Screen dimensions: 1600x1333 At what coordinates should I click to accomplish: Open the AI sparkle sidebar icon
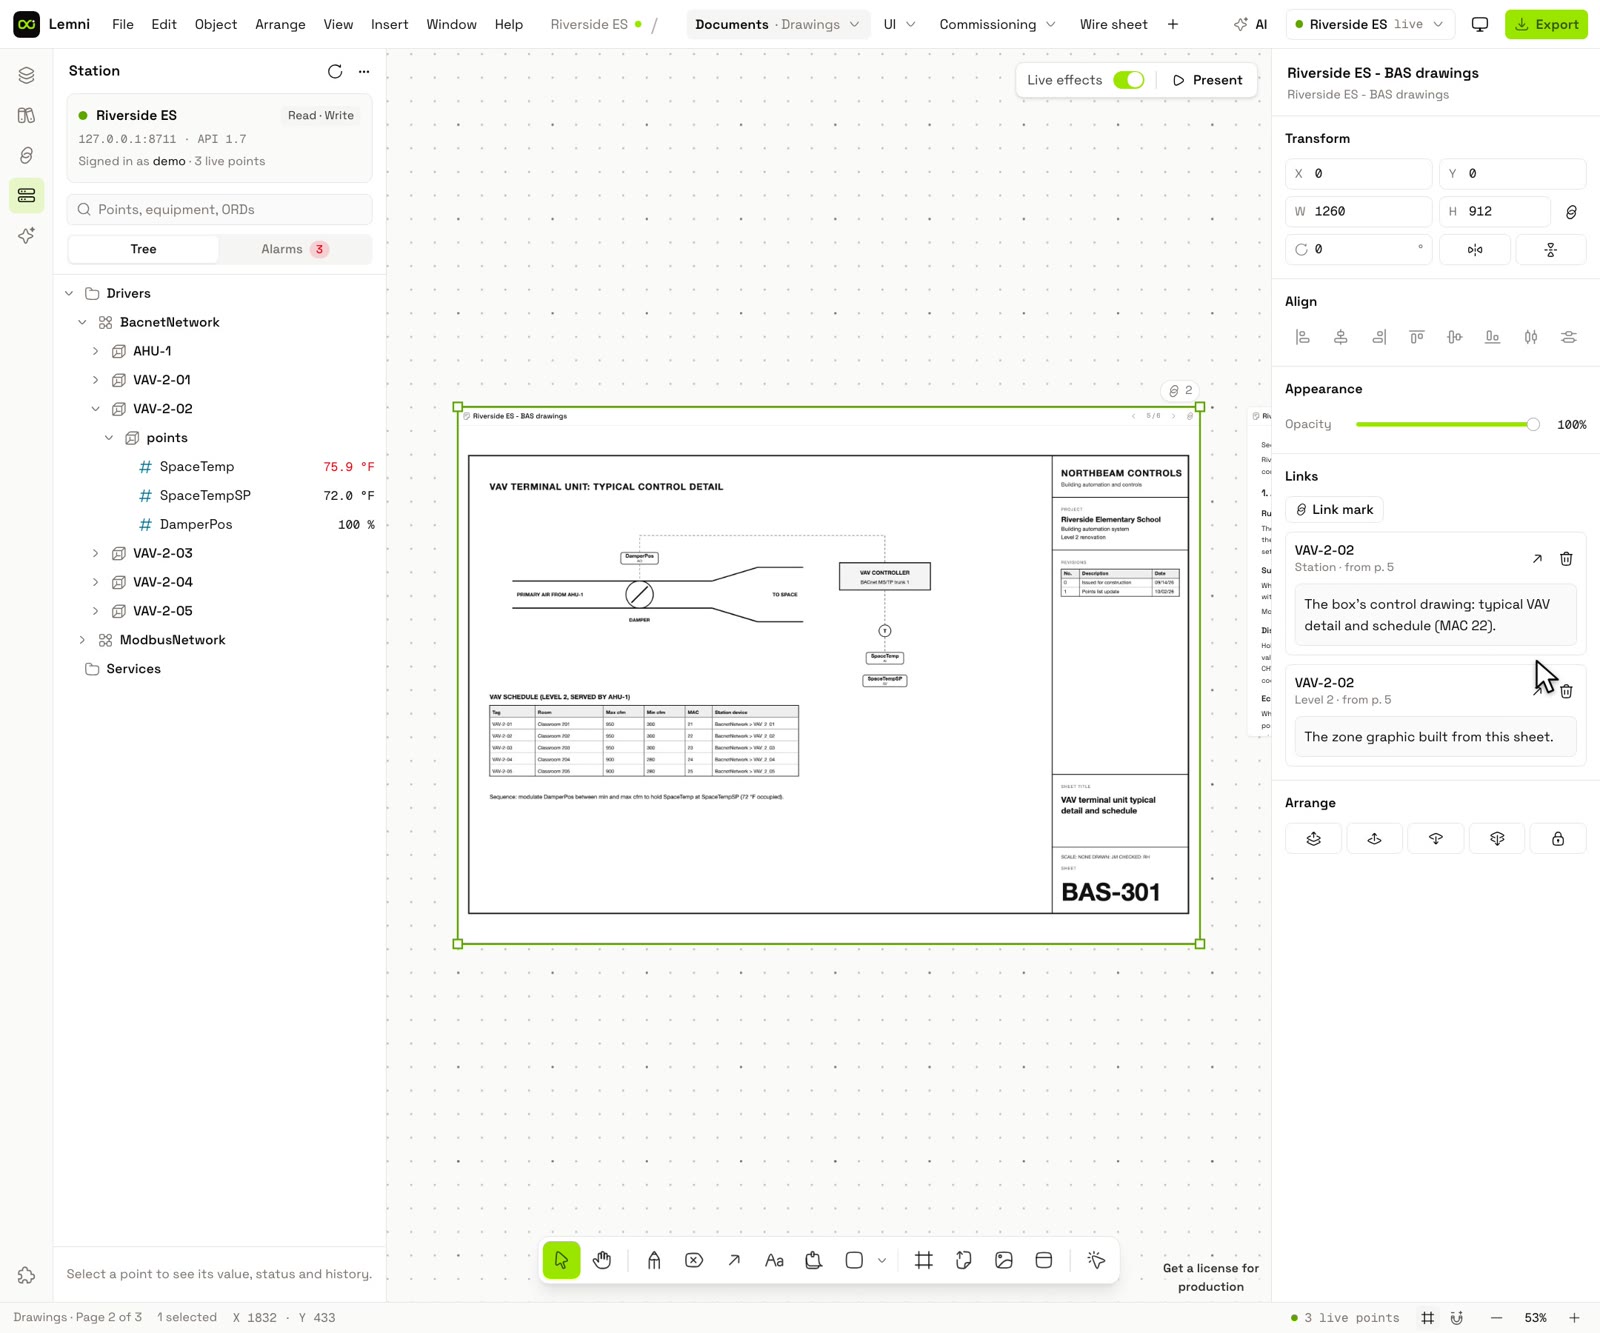[26, 235]
